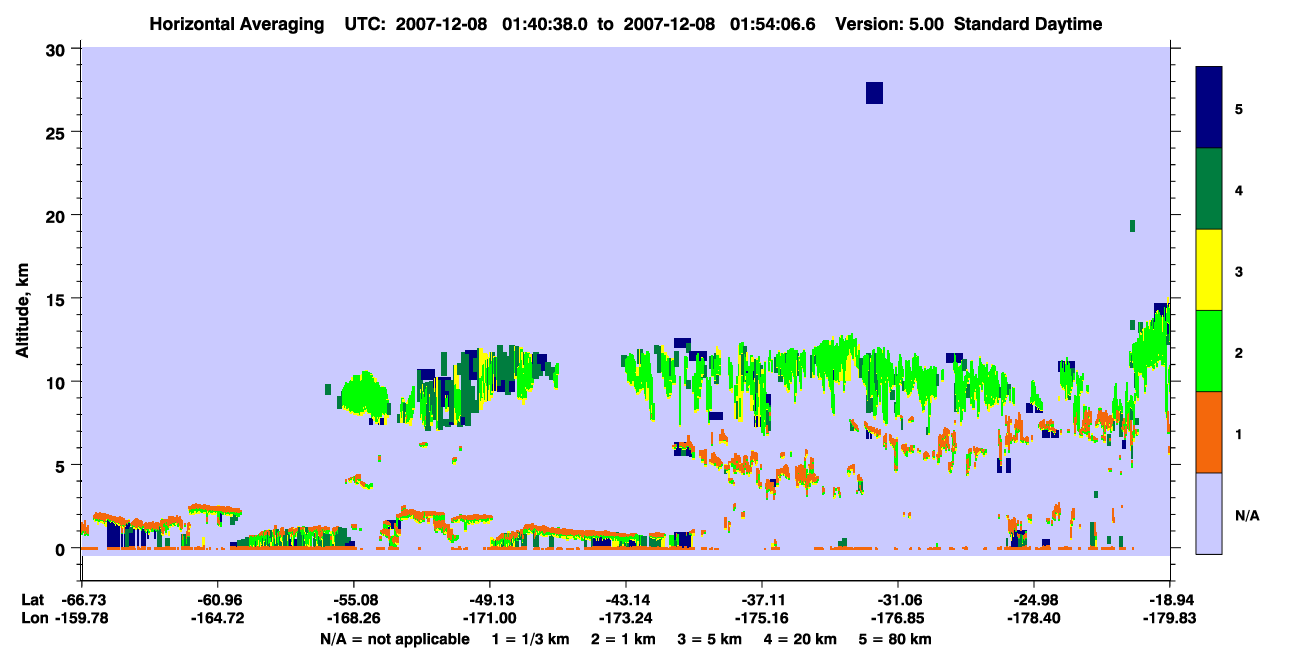
Task: Click the 'Lon' axis row label
Action: point(33,619)
